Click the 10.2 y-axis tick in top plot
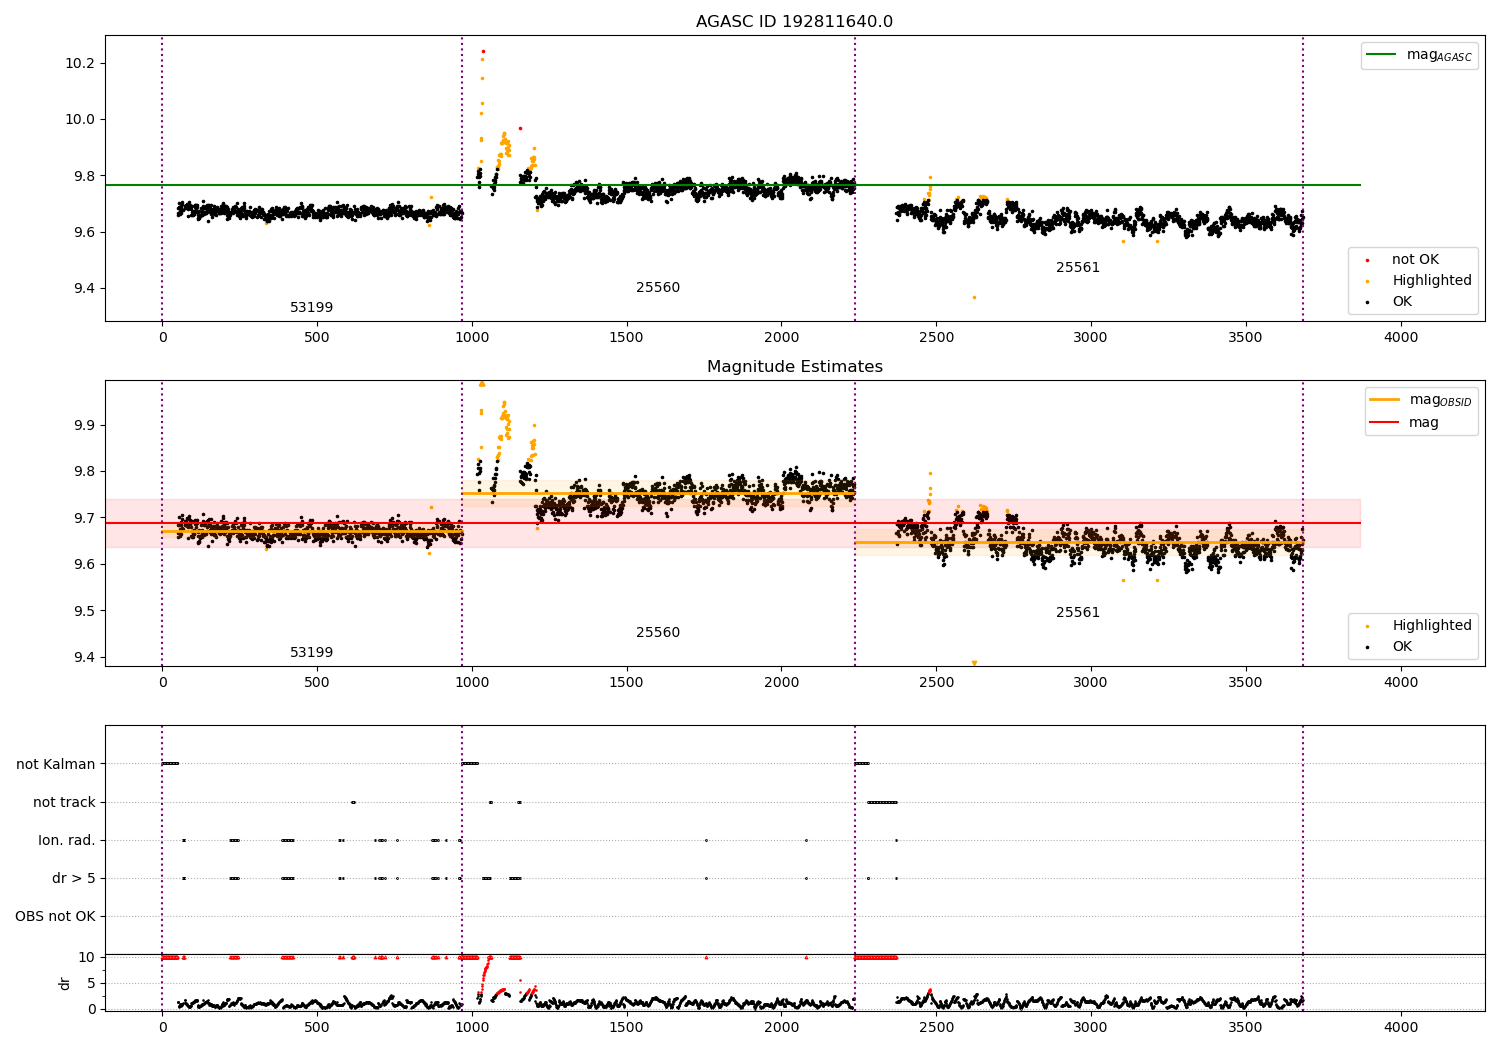1500x1050 pixels. click(x=80, y=63)
